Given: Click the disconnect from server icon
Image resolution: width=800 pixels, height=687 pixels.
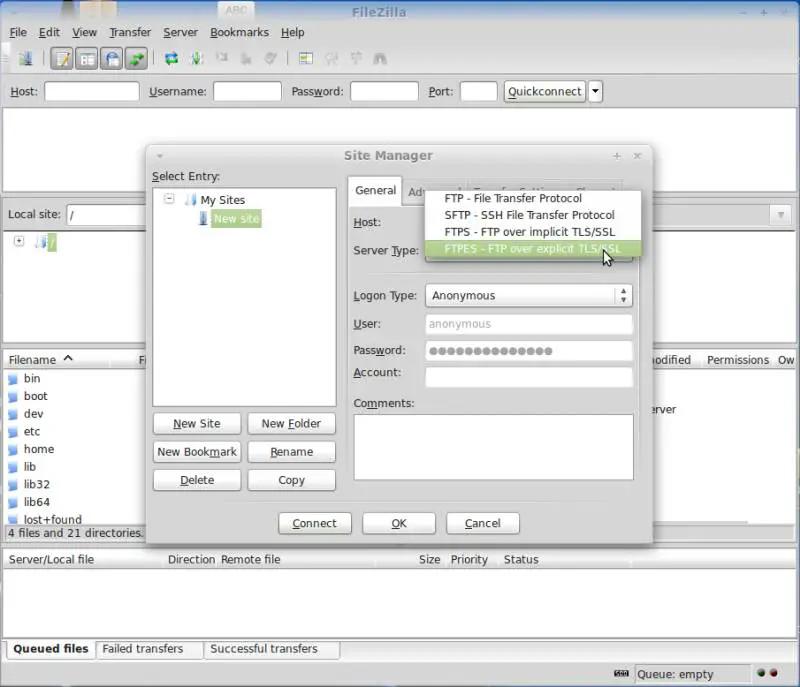Looking at the screenshot, I should (246, 59).
